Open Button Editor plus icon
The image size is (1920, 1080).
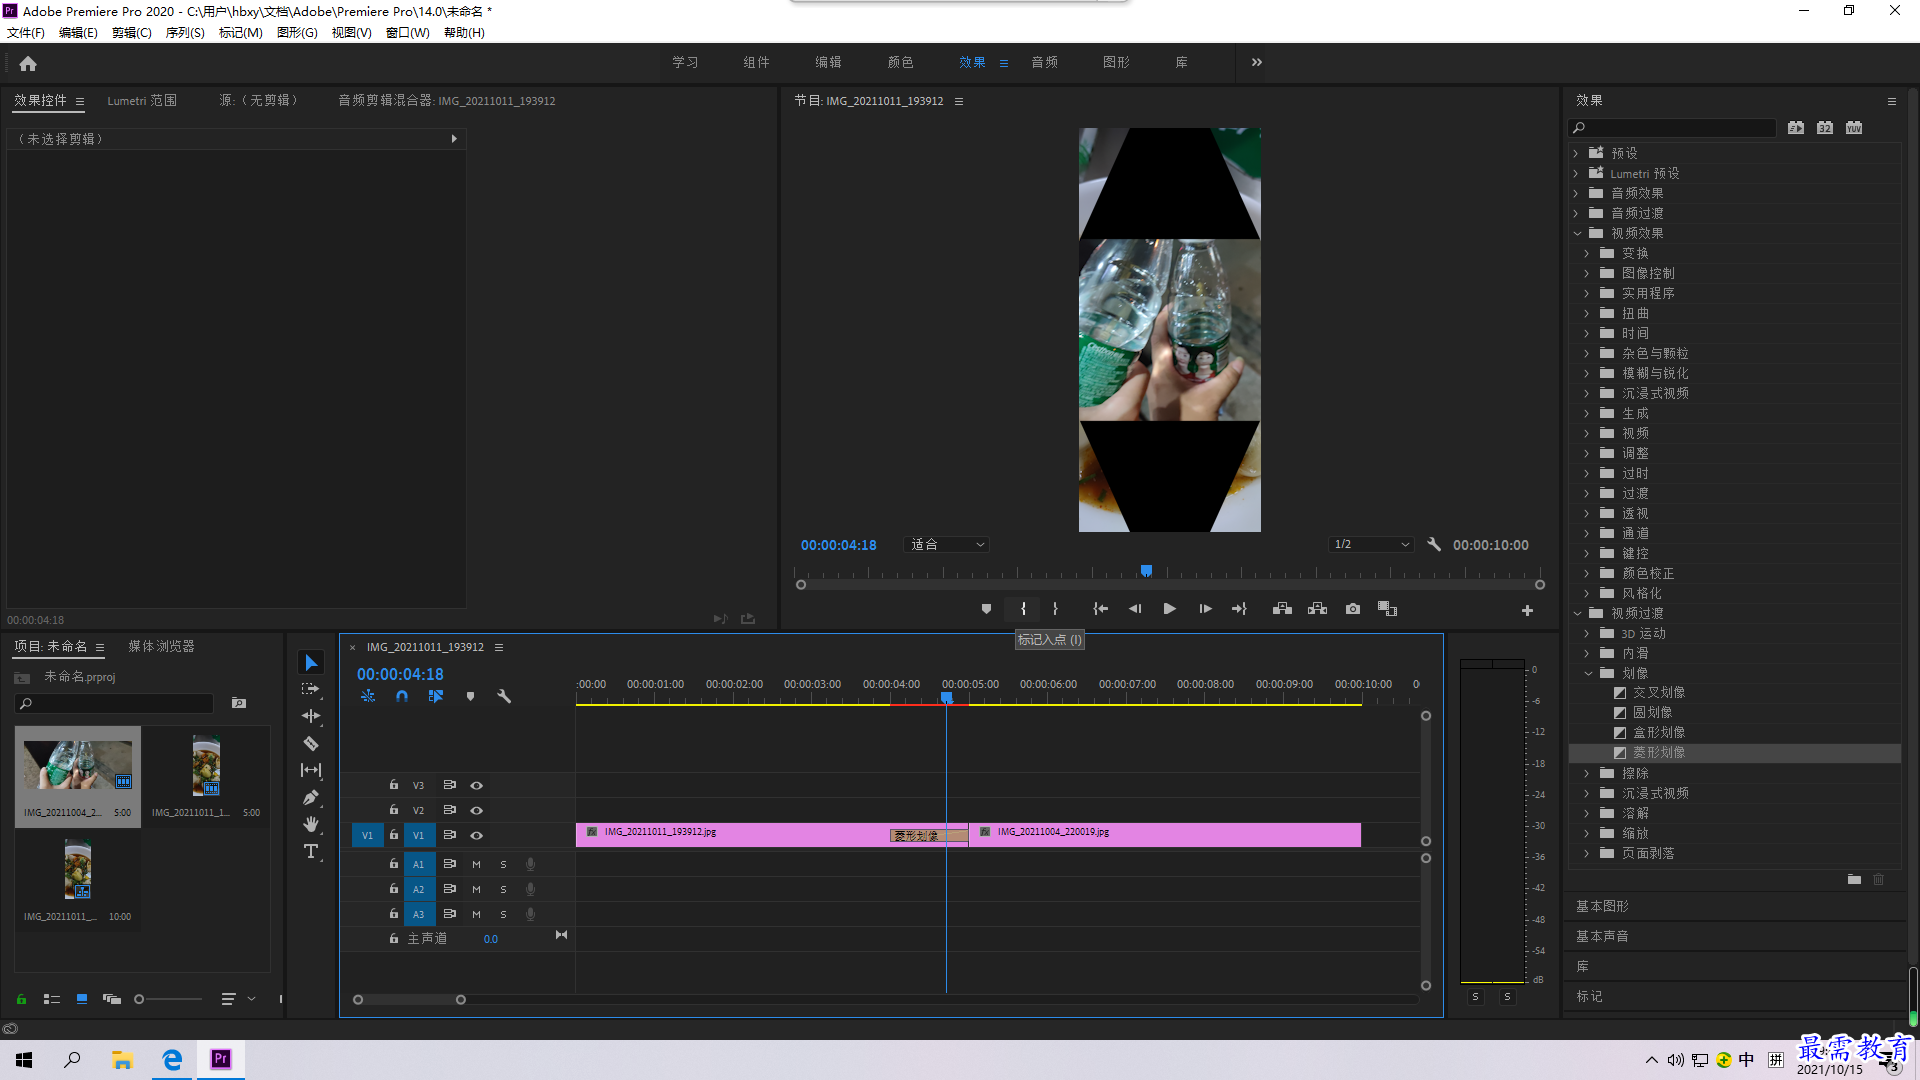tap(1527, 610)
